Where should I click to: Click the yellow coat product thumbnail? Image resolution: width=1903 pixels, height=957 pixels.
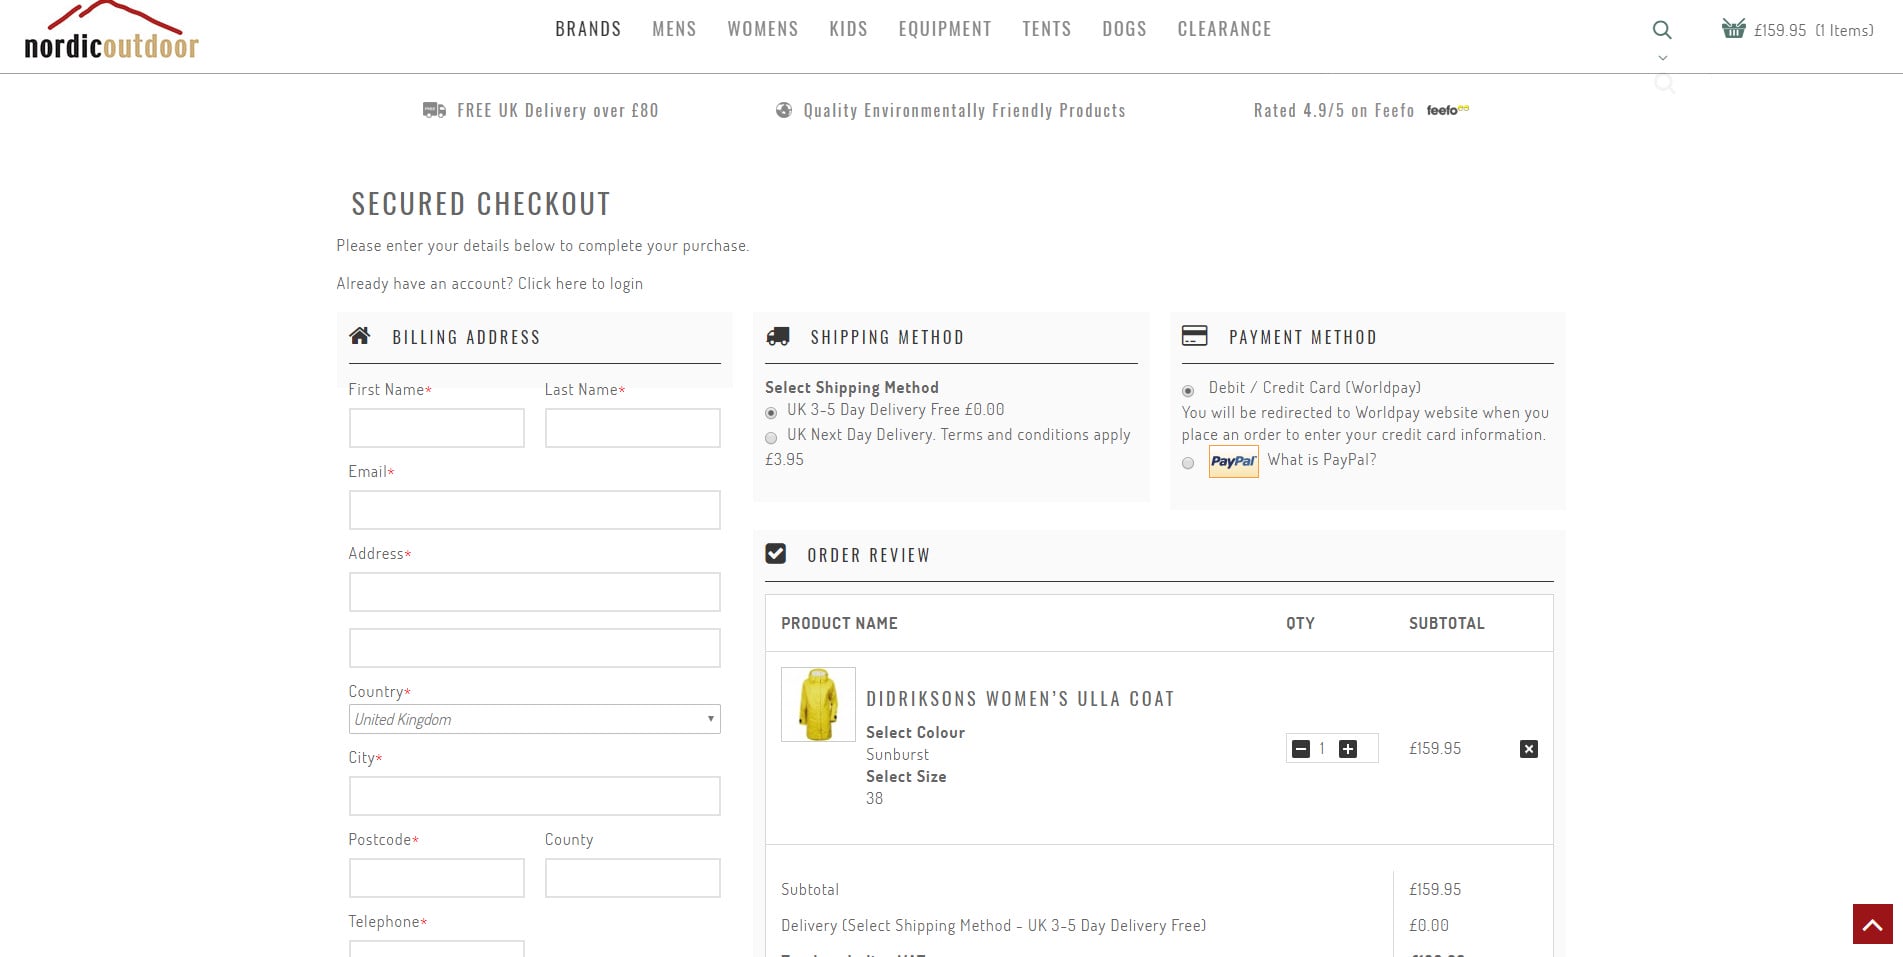click(818, 704)
